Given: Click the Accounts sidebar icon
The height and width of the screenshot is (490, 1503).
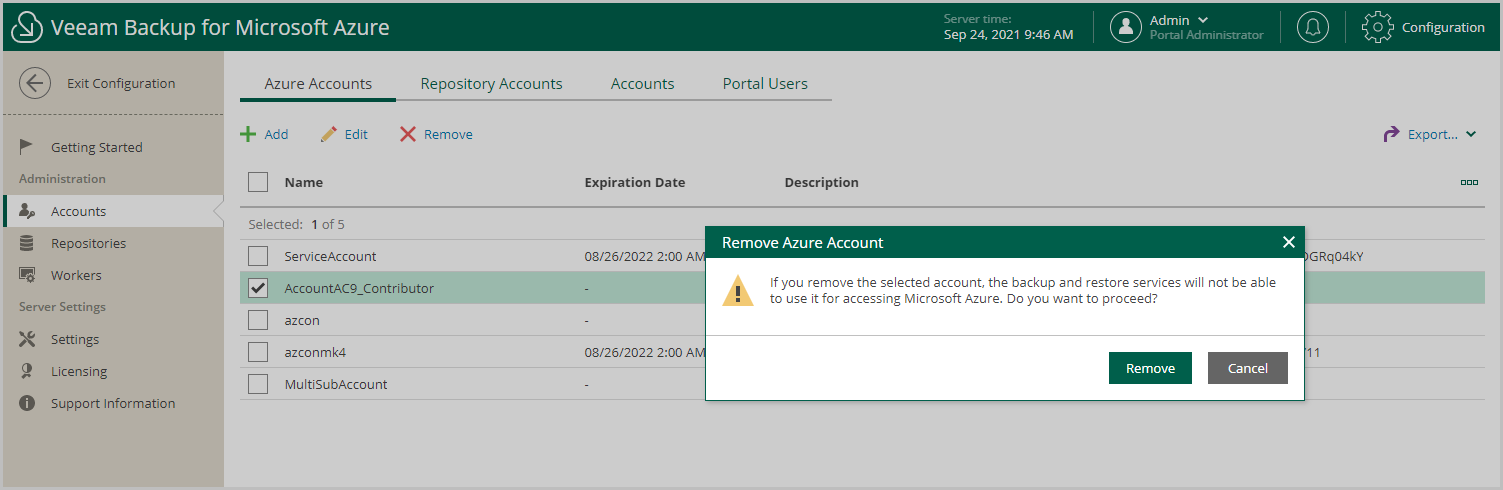Looking at the screenshot, I should (27, 211).
